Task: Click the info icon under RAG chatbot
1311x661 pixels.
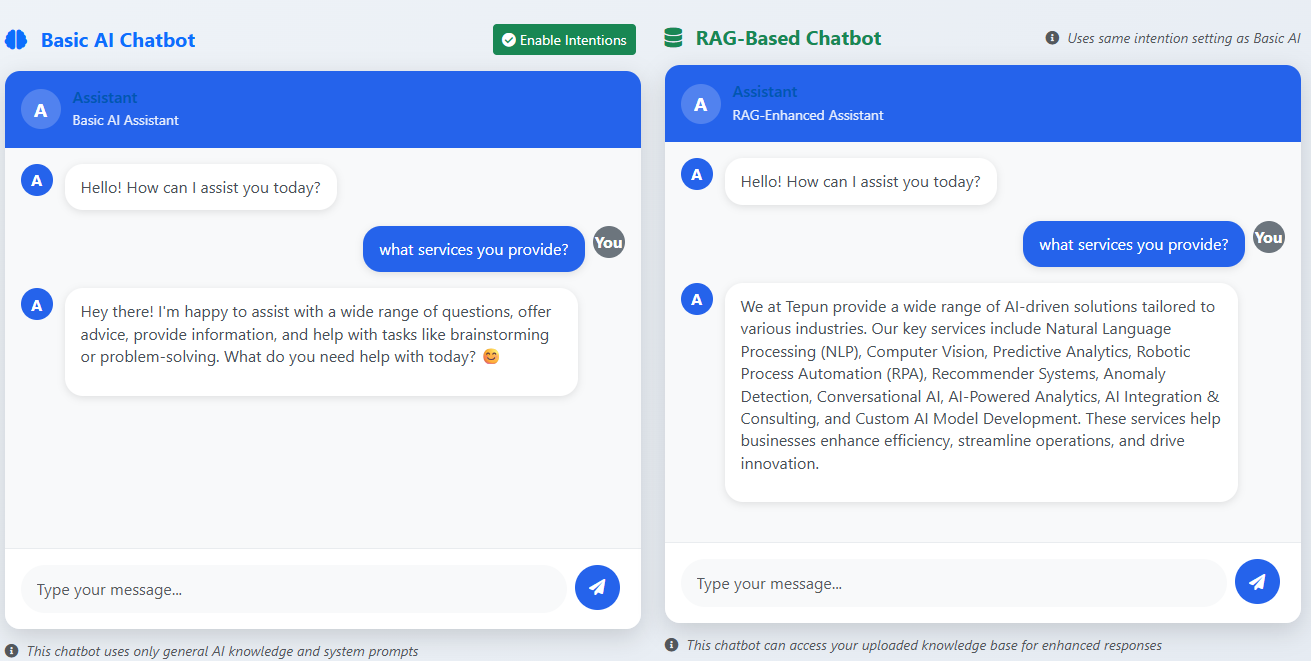Action: click(672, 645)
